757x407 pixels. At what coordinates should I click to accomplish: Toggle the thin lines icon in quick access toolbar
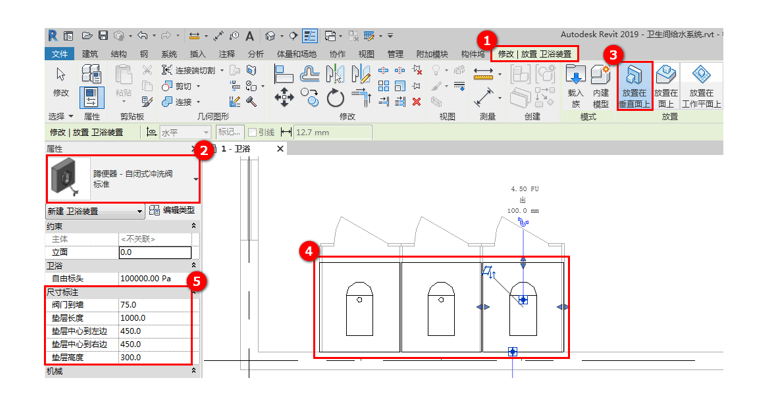(309, 36)
